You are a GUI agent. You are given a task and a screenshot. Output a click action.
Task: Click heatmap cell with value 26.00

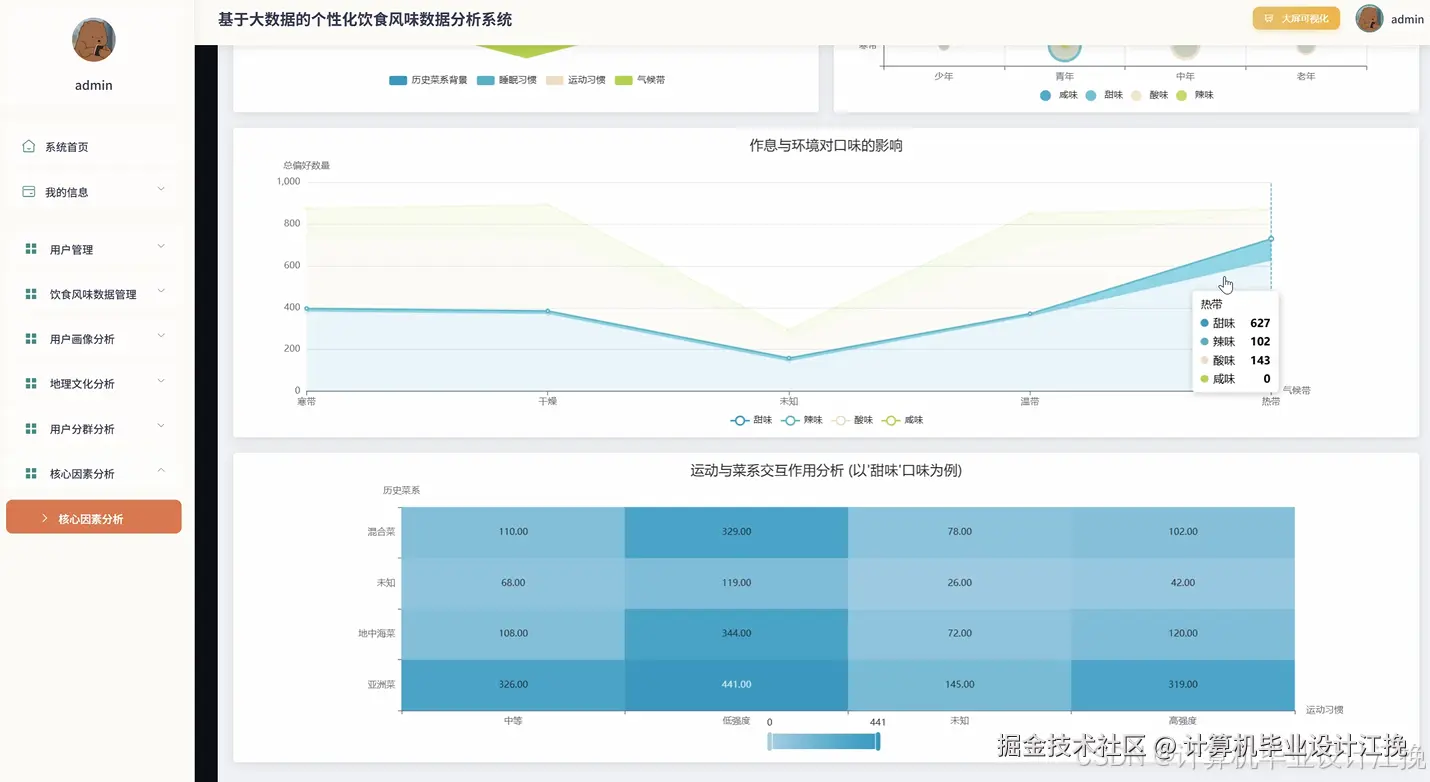[x=959, y=583]
